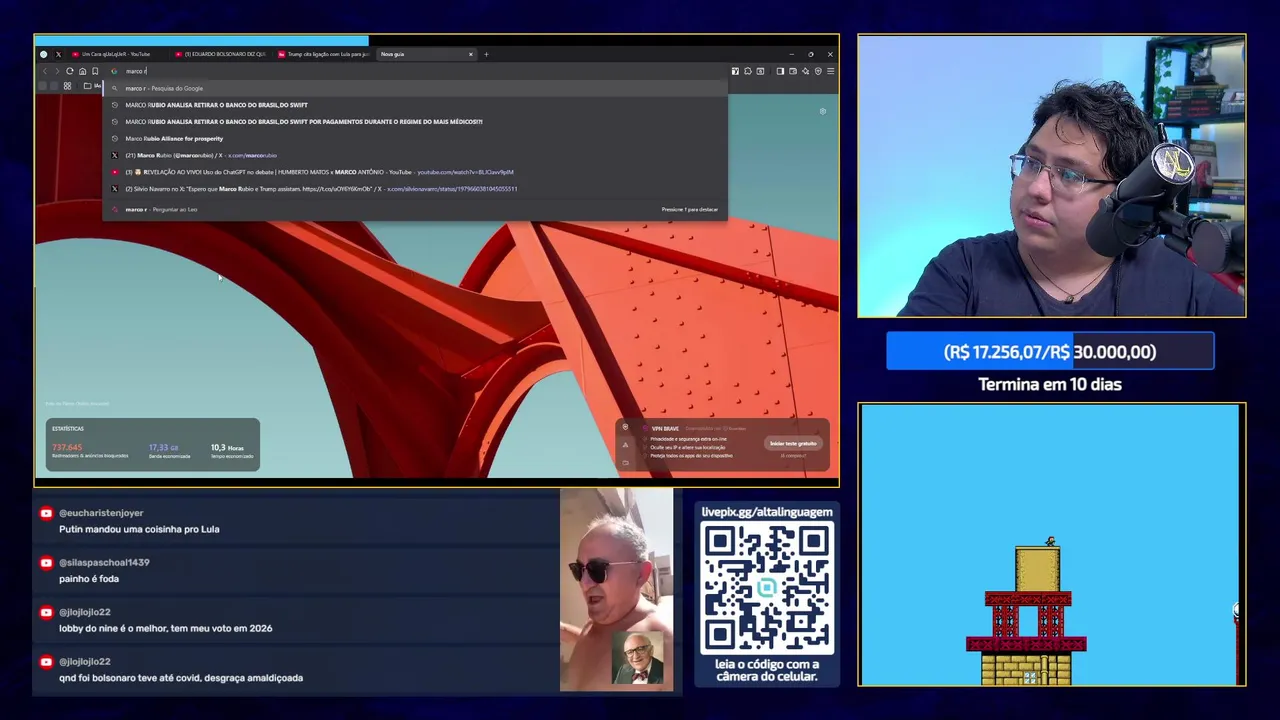Switch to the Trump cita ligação com Lula tab
This screenshot has height=720, width=1280.
pyautogui.click(x=323, y=54)
